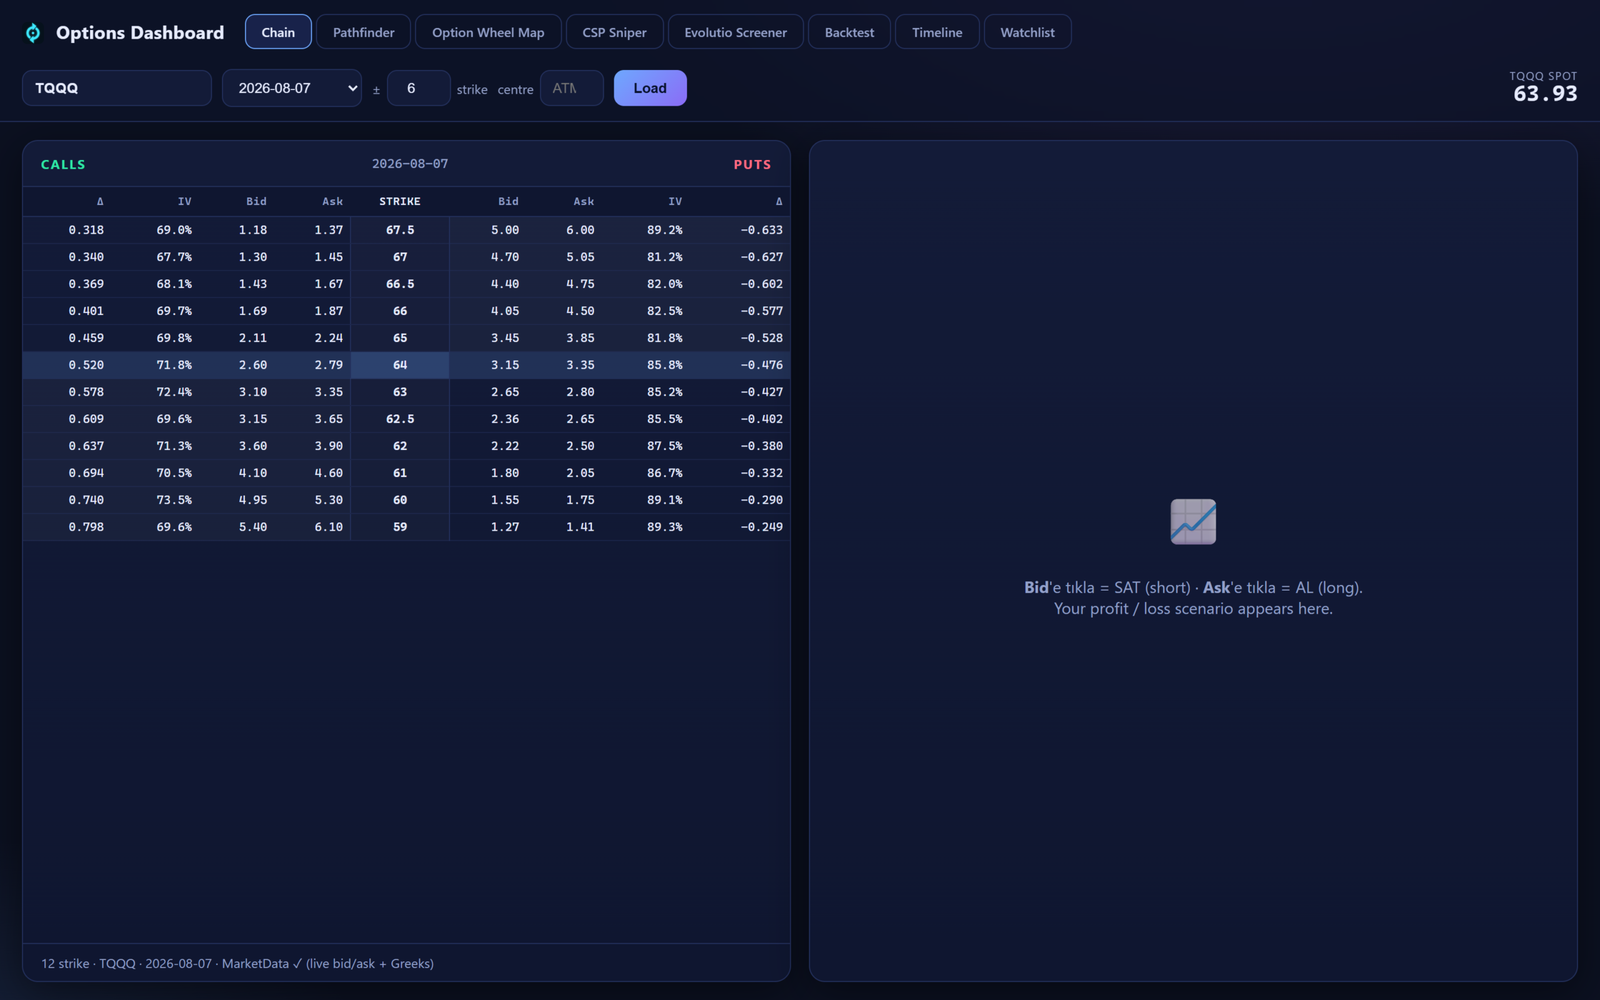1600x1000 pixels.
Task: Click call ask 3.65 at strike 62.5
Action: (x=328, y=419)
